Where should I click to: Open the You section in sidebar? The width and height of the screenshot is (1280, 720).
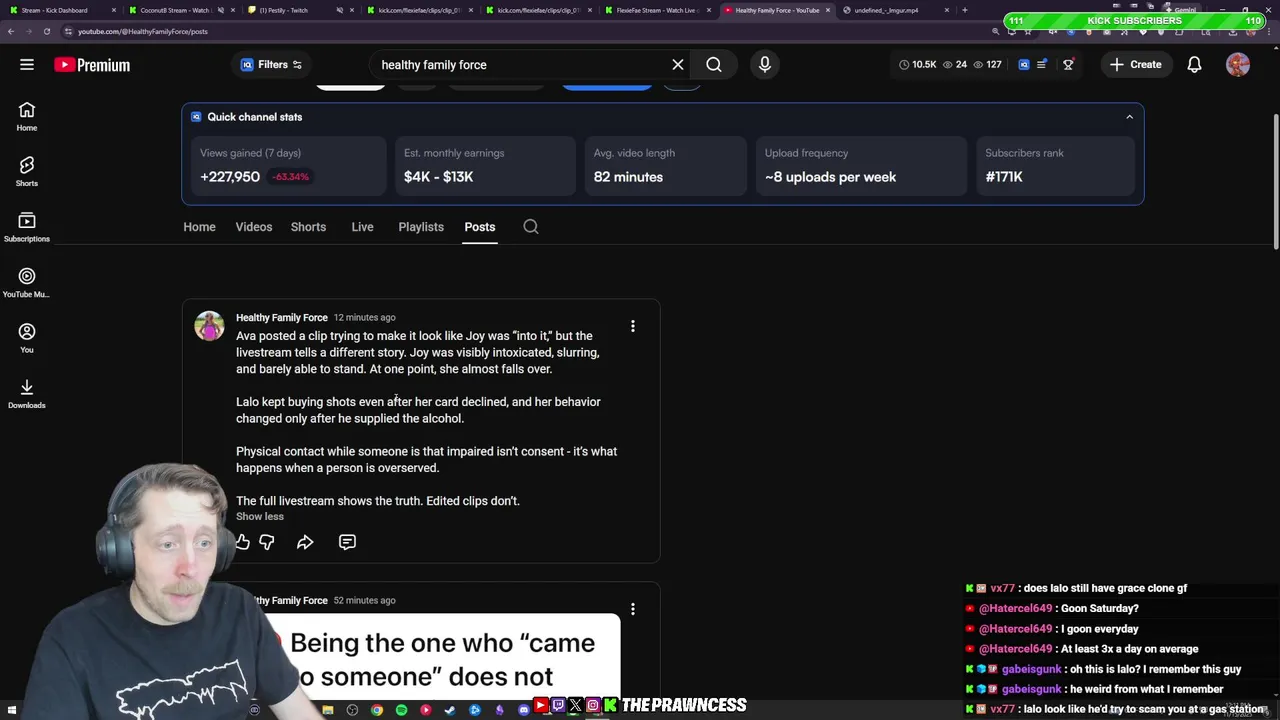tap(27, 339)
